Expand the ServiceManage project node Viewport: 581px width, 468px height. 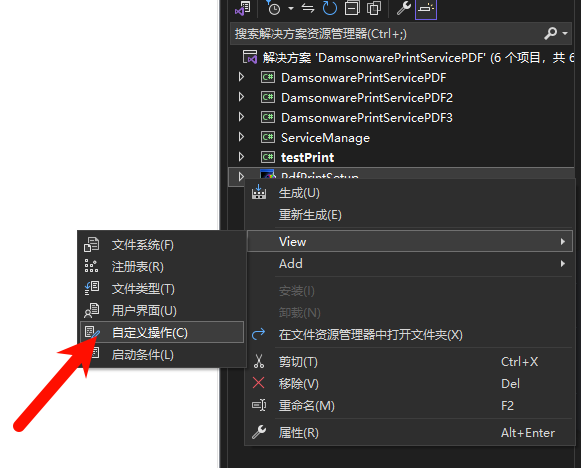(x=241, y=137)
